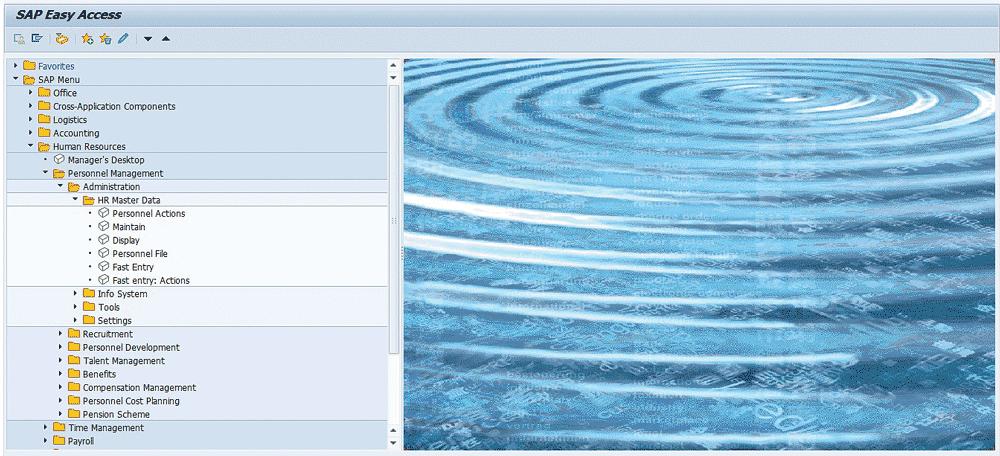Click Delete Favorites star-trash icon

(x=105, y=39)
